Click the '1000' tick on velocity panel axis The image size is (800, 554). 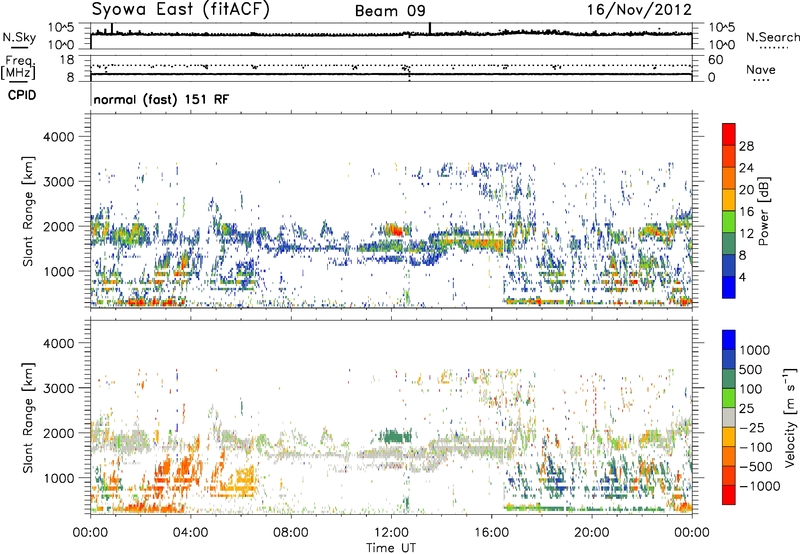point(58,478)
